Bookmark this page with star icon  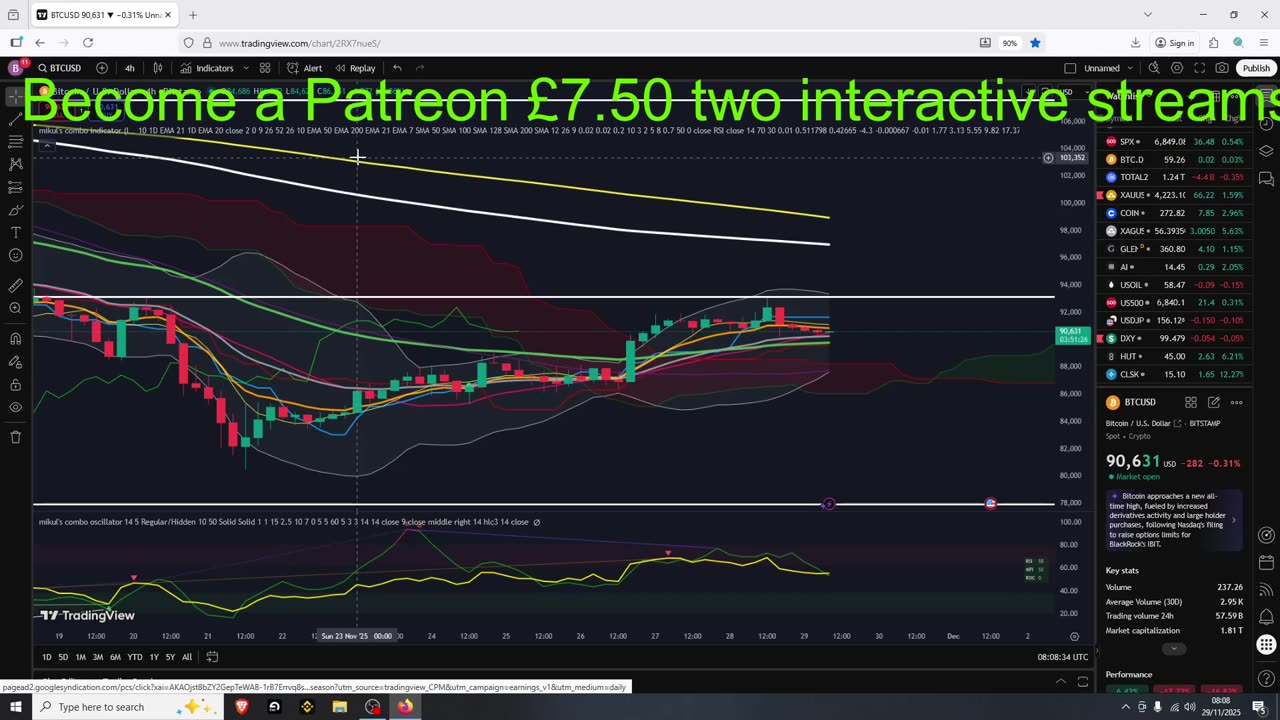1035,43
